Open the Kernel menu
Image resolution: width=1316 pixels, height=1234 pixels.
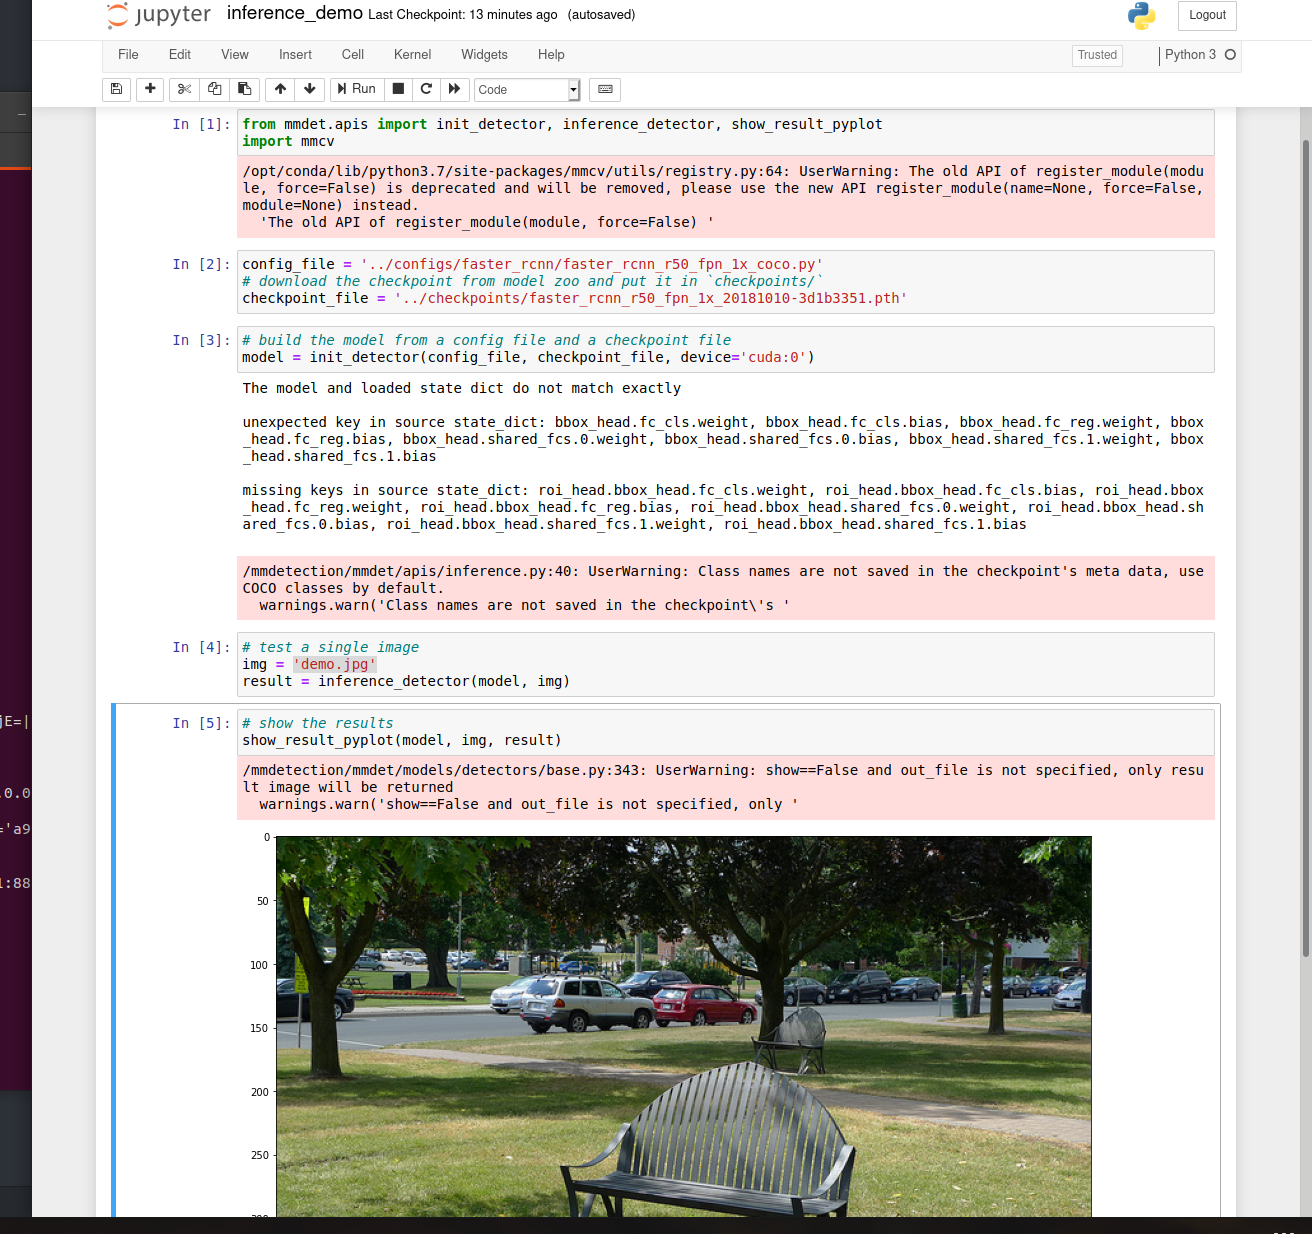tap(412, 55)
